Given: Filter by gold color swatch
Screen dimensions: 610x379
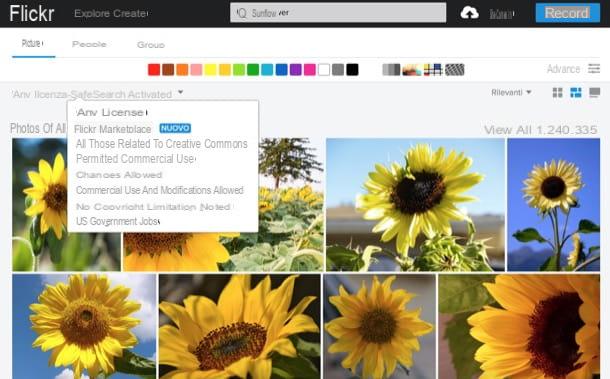Looking at the screenshot, I should [x=225, y=70].
